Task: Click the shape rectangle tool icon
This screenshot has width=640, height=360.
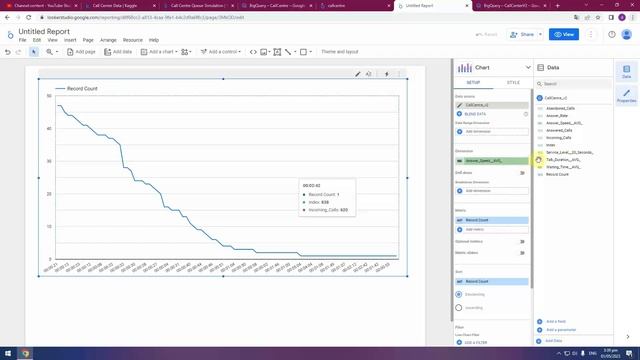Action: coord(303,52)
